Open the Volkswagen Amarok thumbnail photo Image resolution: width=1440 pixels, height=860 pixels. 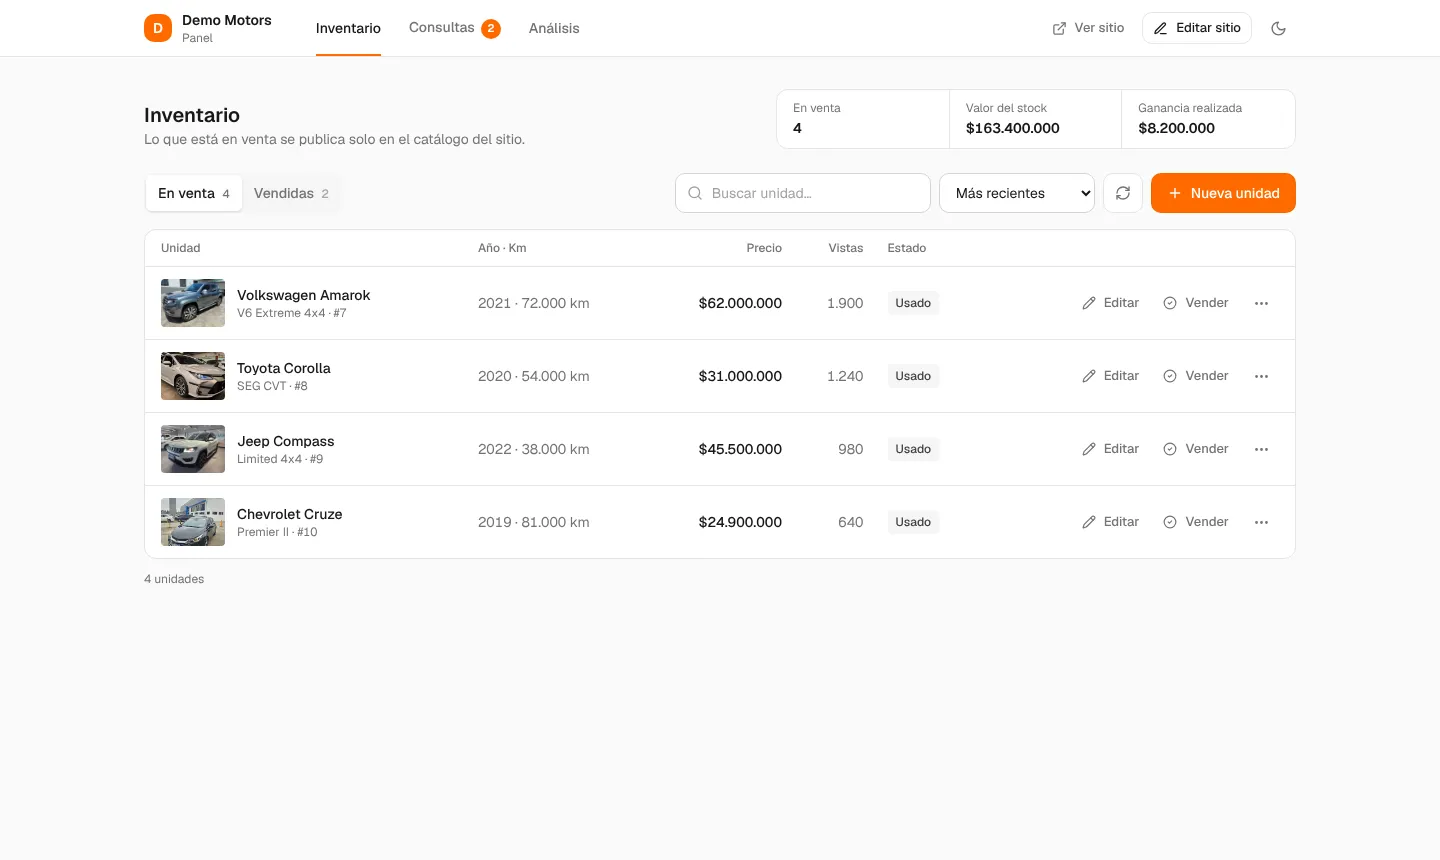(193, 303)
